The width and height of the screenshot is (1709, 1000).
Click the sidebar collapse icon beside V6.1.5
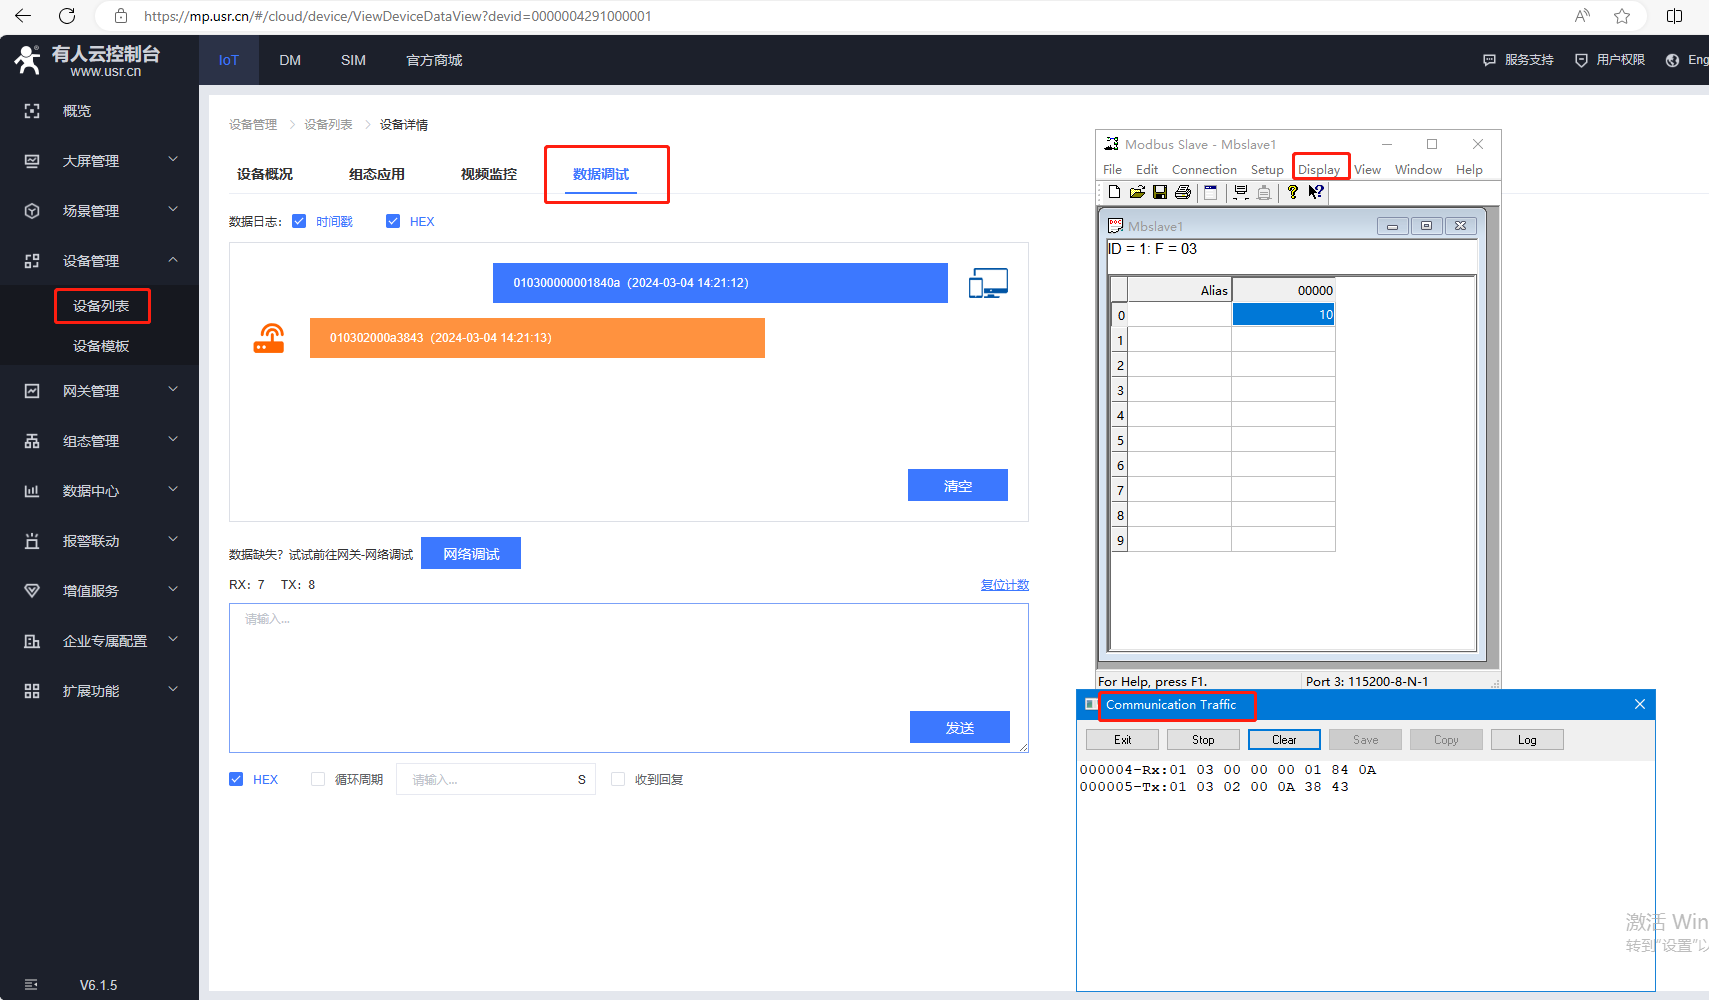(x=31, y=985)
